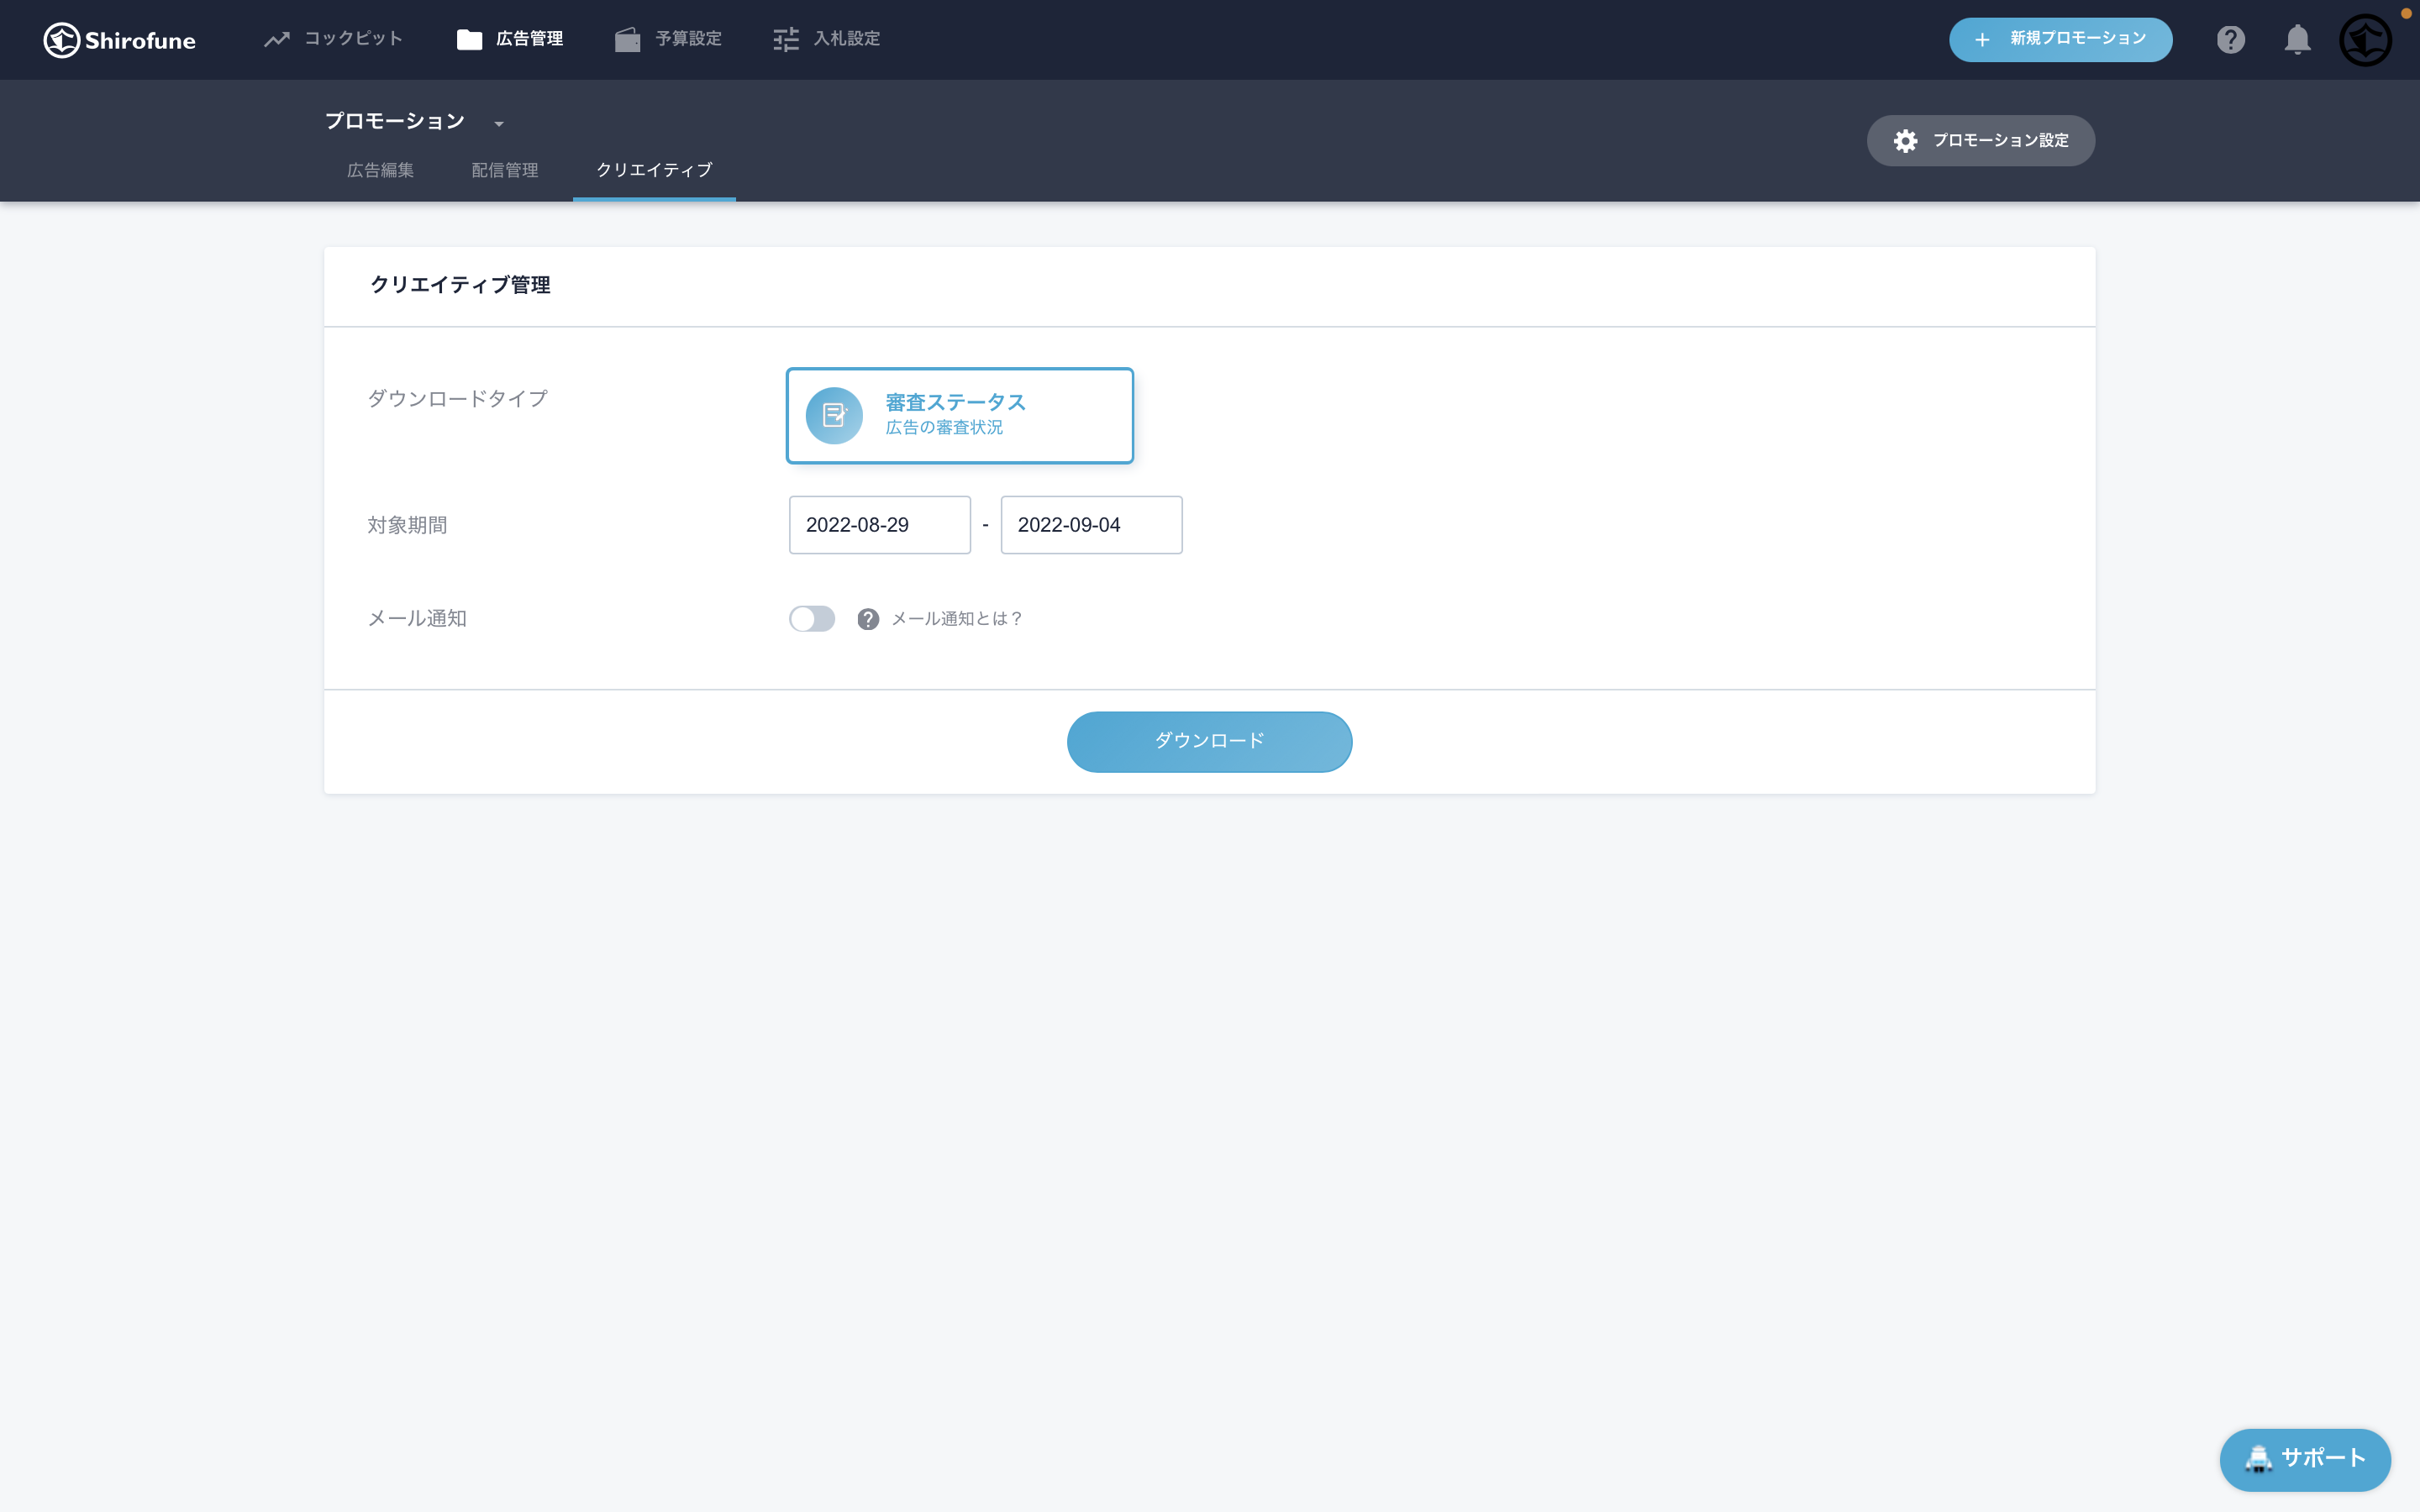Click the ダウンロードタイプ label

tap(457, 398)
